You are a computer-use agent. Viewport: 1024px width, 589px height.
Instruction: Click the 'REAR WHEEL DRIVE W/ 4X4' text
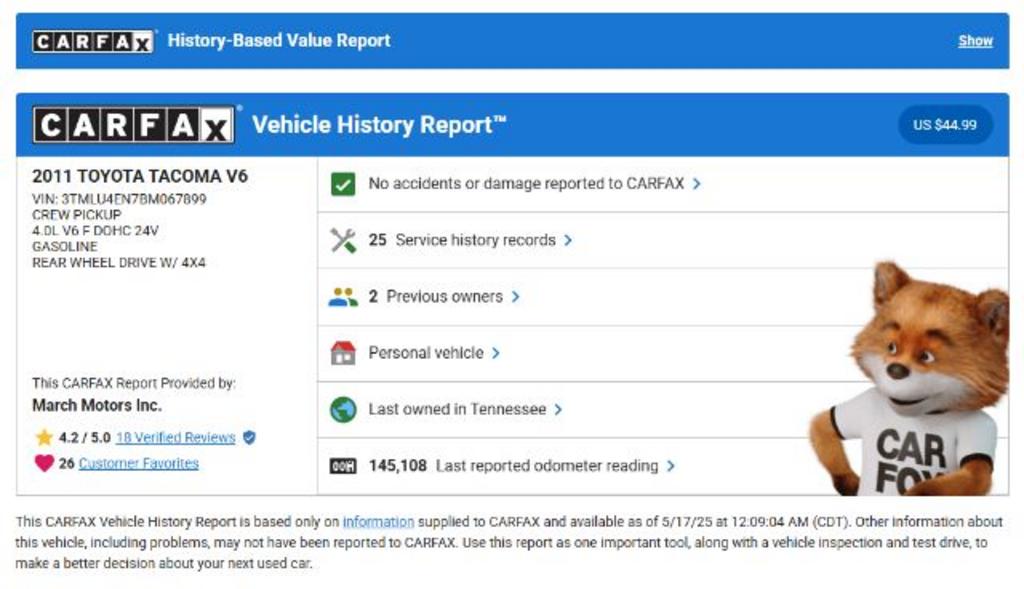(x=119, y=263)
